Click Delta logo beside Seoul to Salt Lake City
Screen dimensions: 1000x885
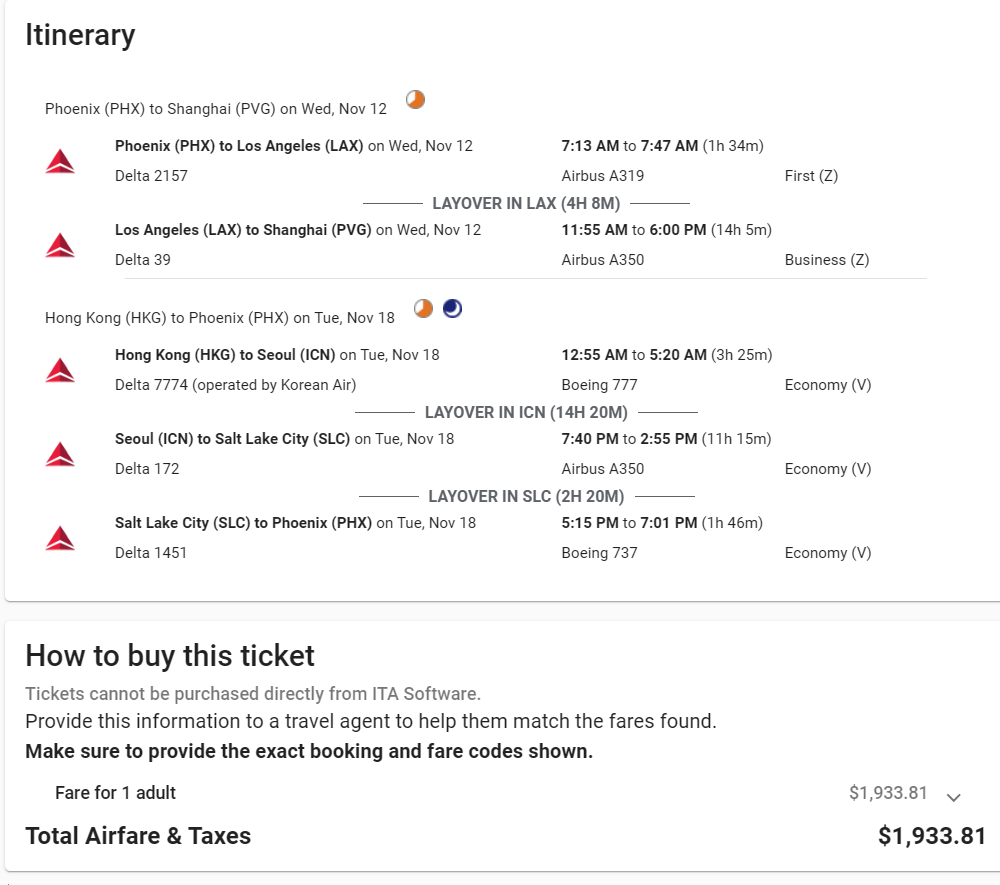tap(60, 454)
